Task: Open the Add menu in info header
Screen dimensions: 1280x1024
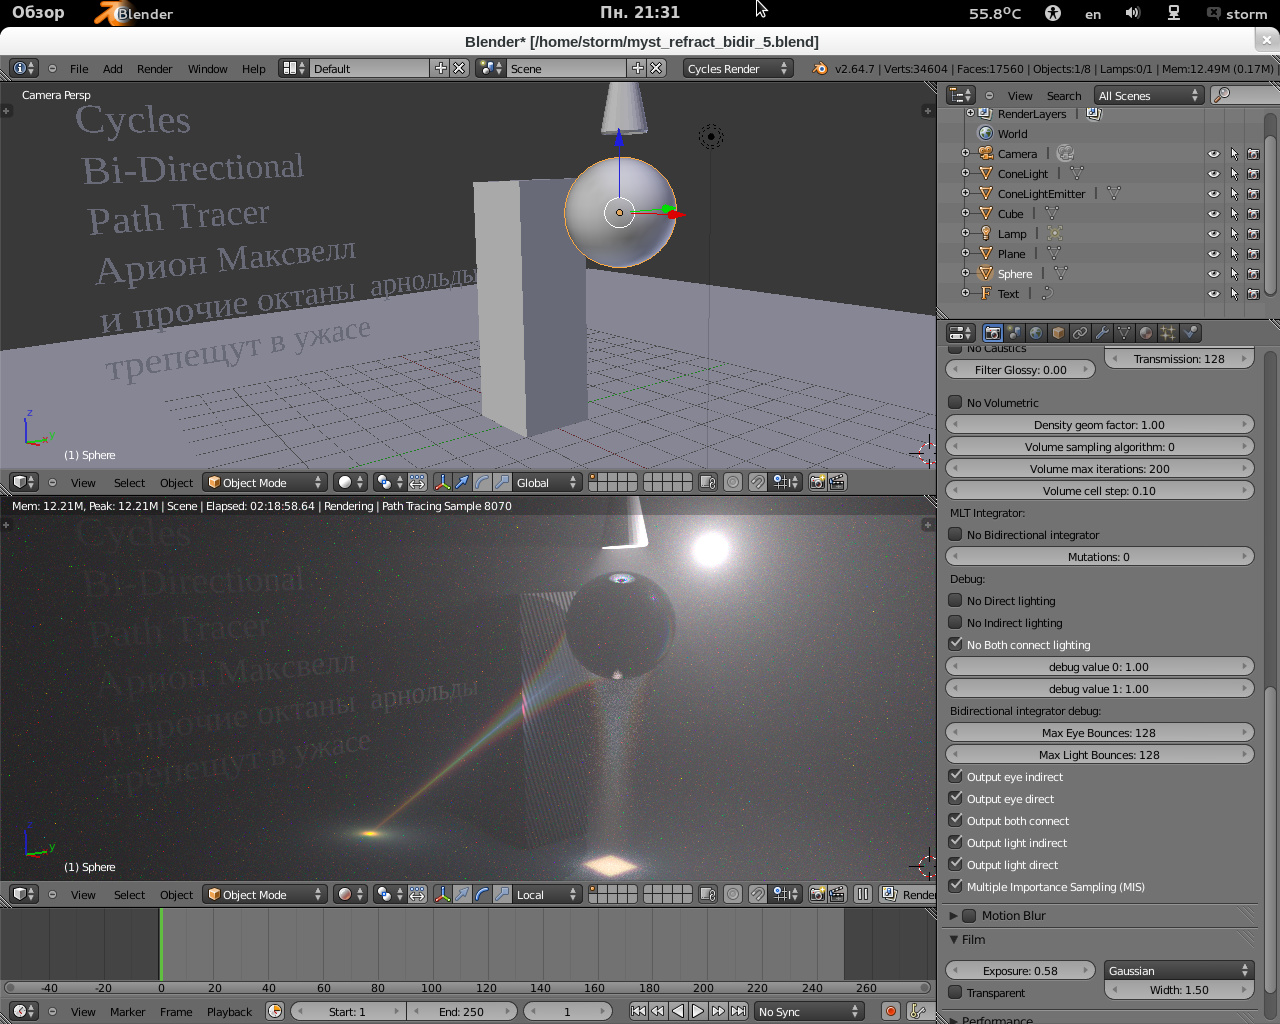Action: 113,69
